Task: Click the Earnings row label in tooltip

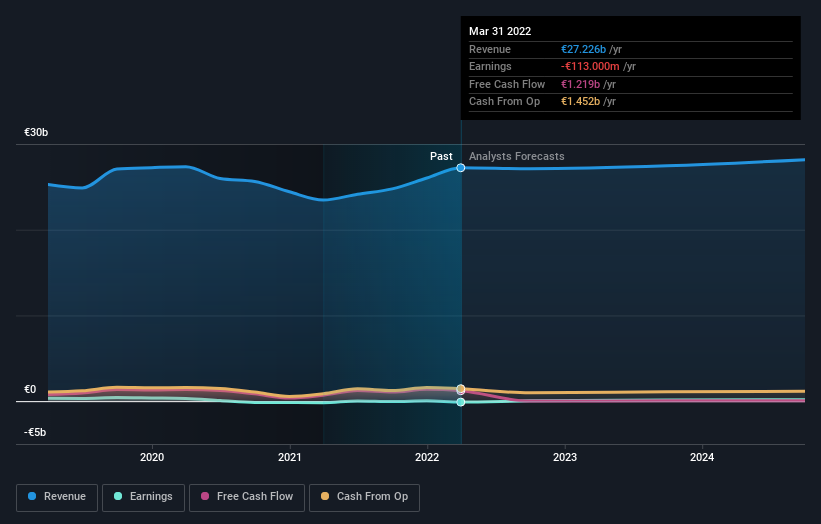Action: tap(490, 66)
